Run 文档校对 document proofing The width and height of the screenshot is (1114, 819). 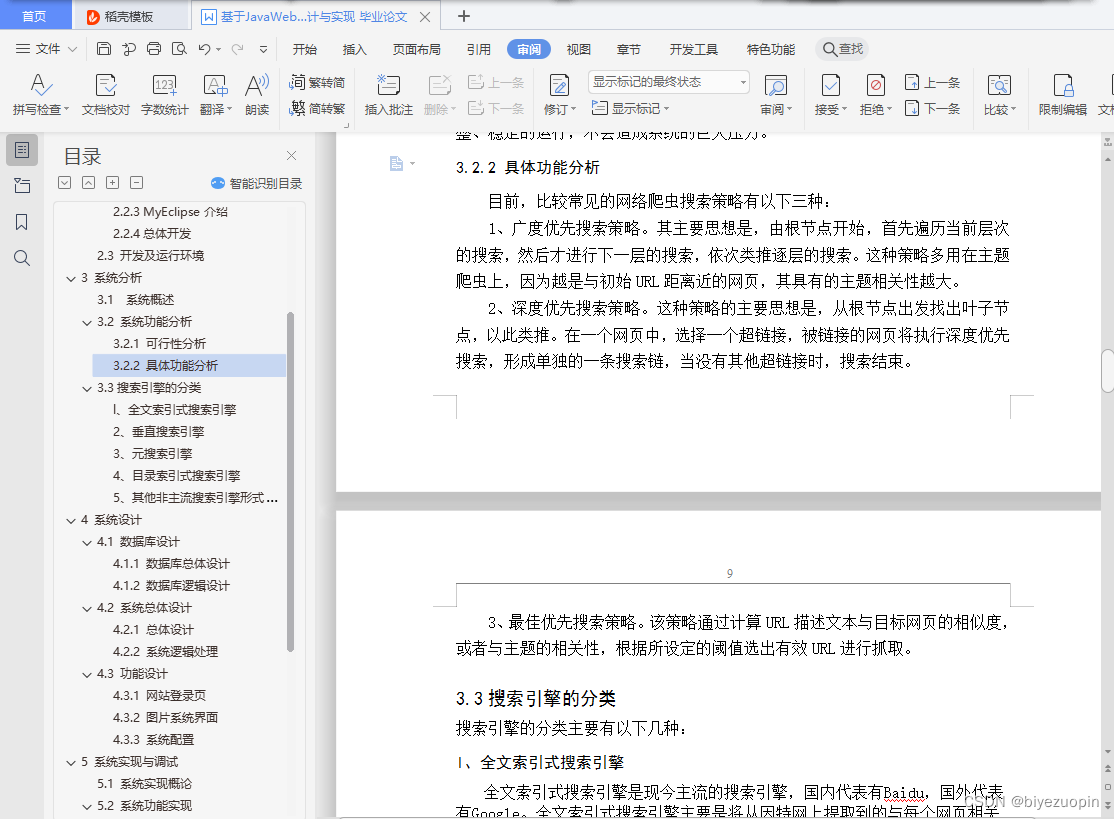click(x=104, y=94)
